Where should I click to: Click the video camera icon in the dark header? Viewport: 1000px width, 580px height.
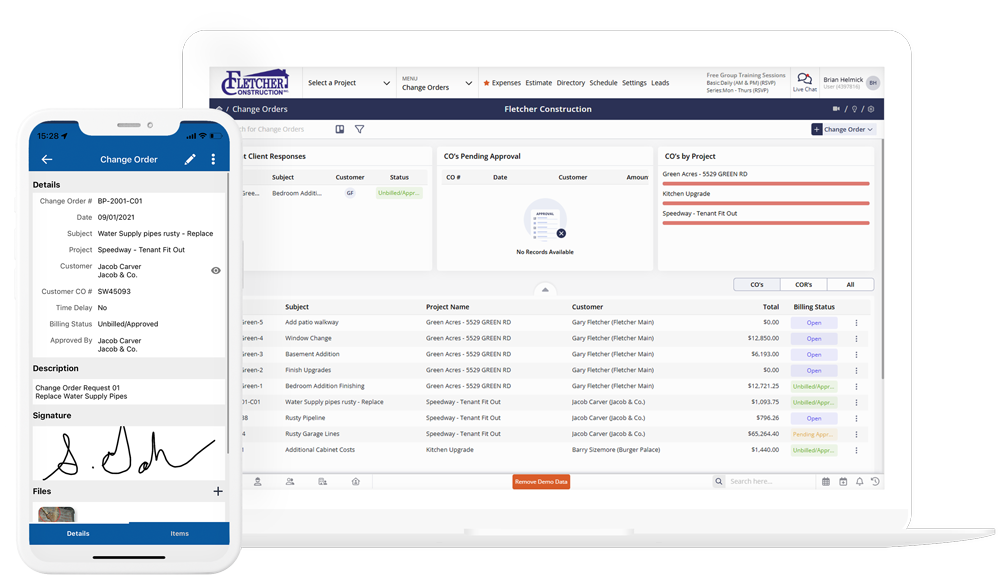click(836, 109)
